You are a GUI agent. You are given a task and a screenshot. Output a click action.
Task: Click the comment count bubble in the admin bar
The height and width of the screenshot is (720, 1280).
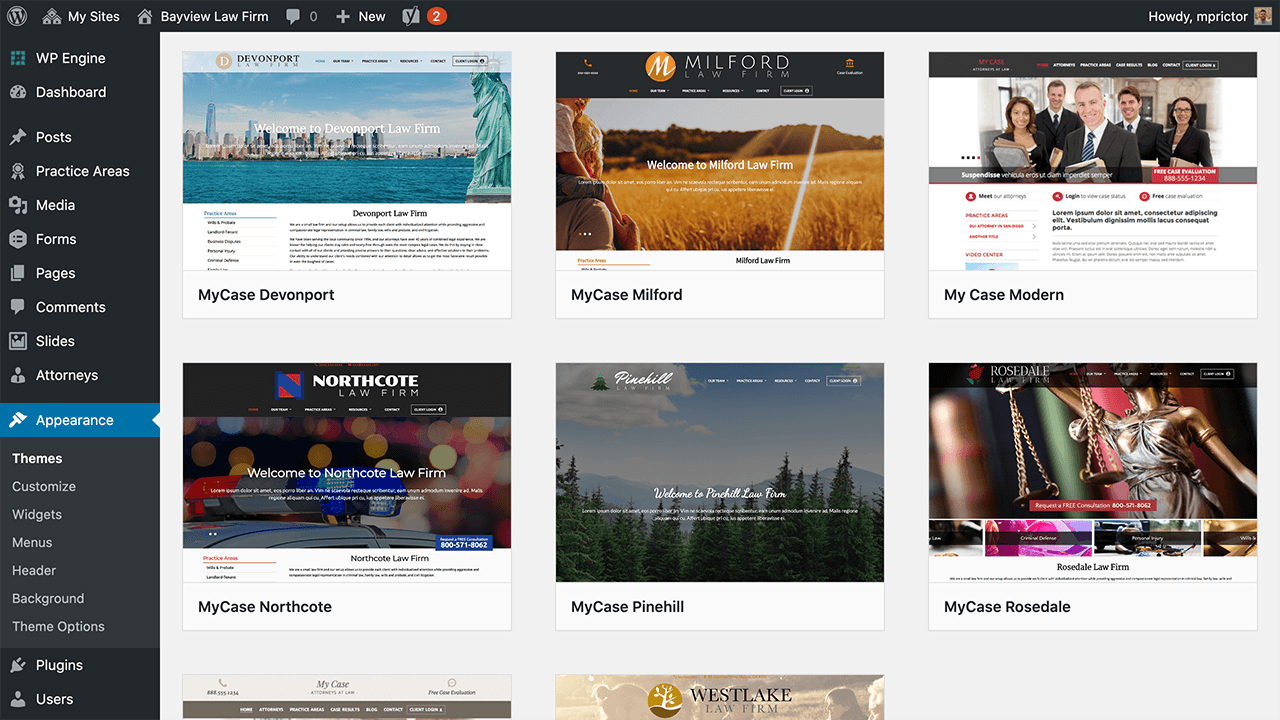[x=301, y=16]
